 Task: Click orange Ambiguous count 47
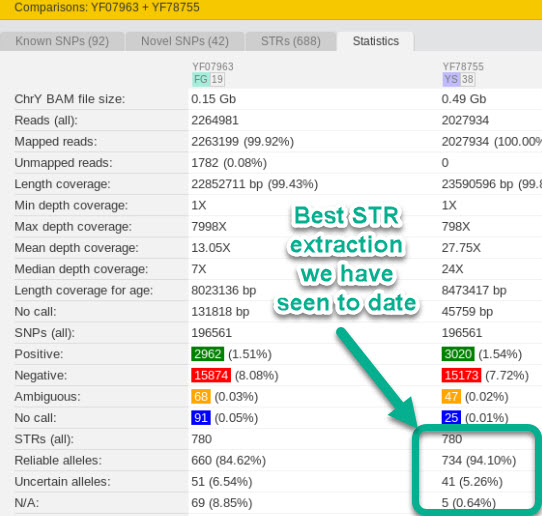pyautogui.click(x=451, y=397)
